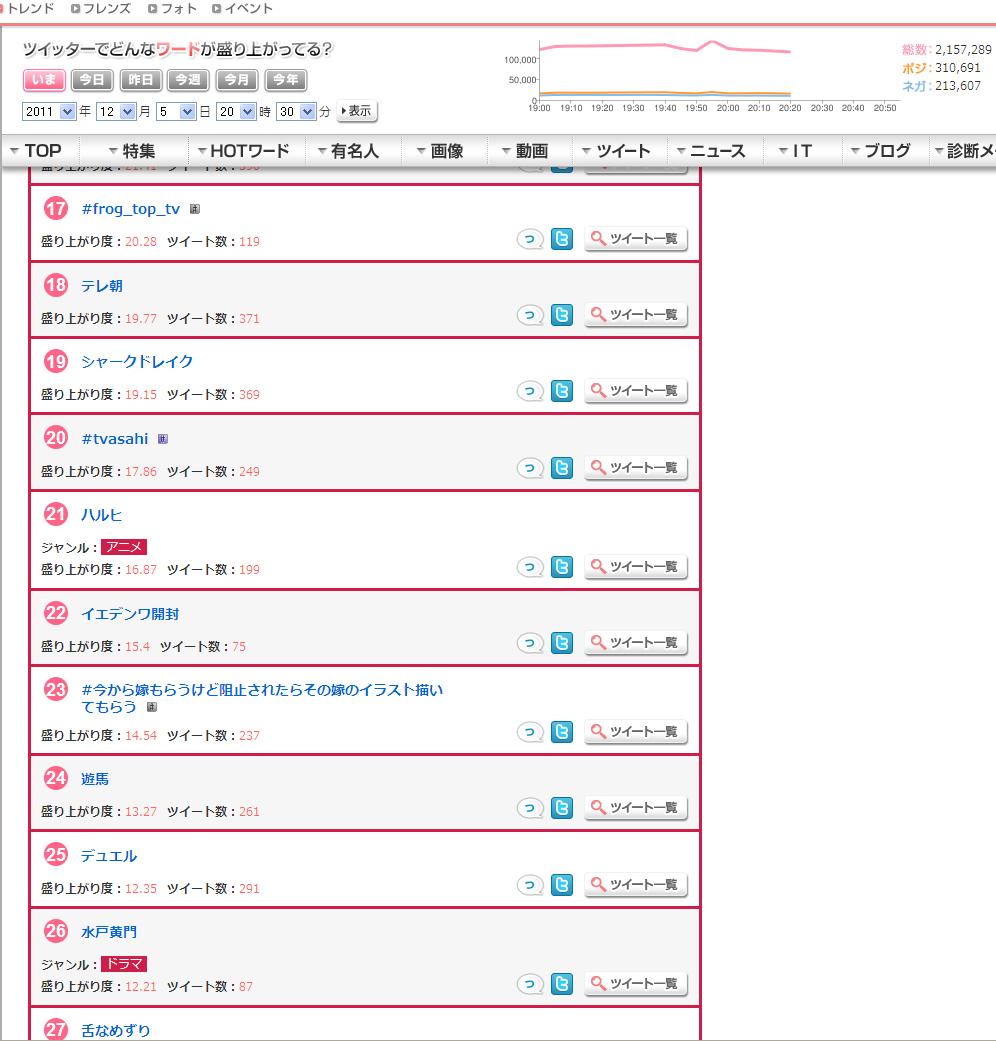Image resolution: width=996 pixels, height=1041 pixels.
Task: Open the minute dropdown showing 30
Action: (x=295, y=112)
